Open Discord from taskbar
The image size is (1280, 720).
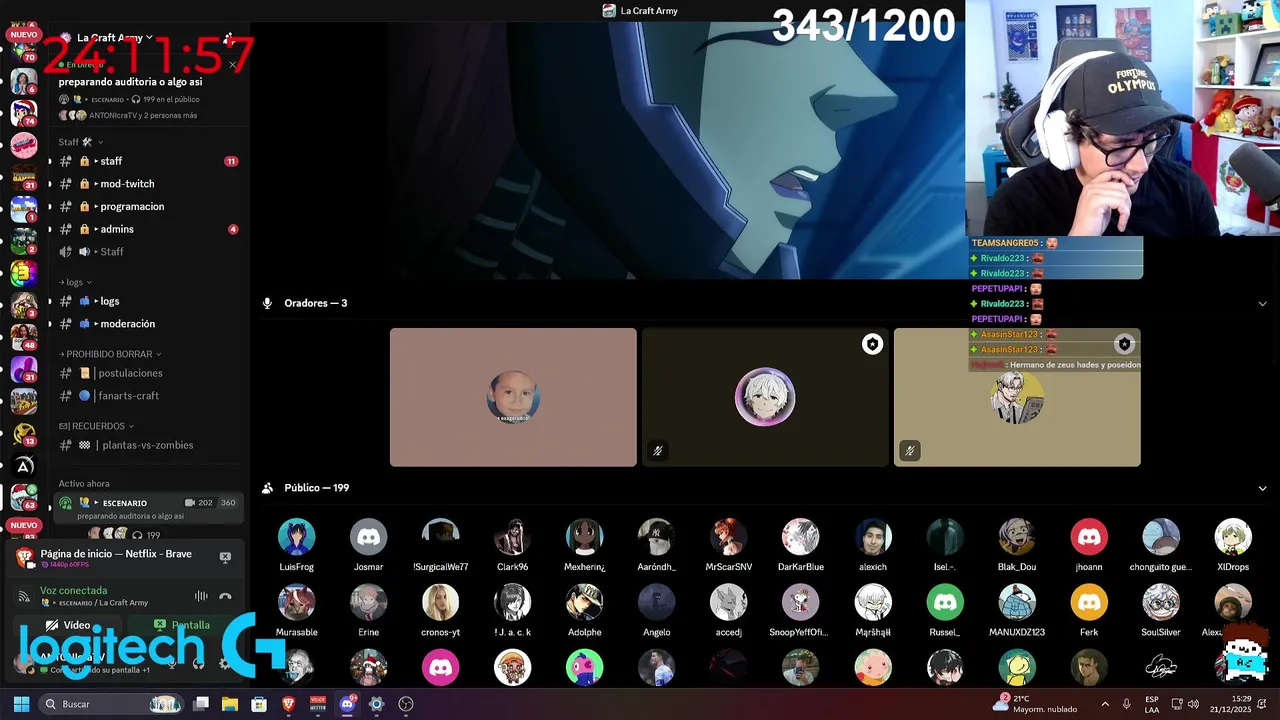tap(347, 704)
